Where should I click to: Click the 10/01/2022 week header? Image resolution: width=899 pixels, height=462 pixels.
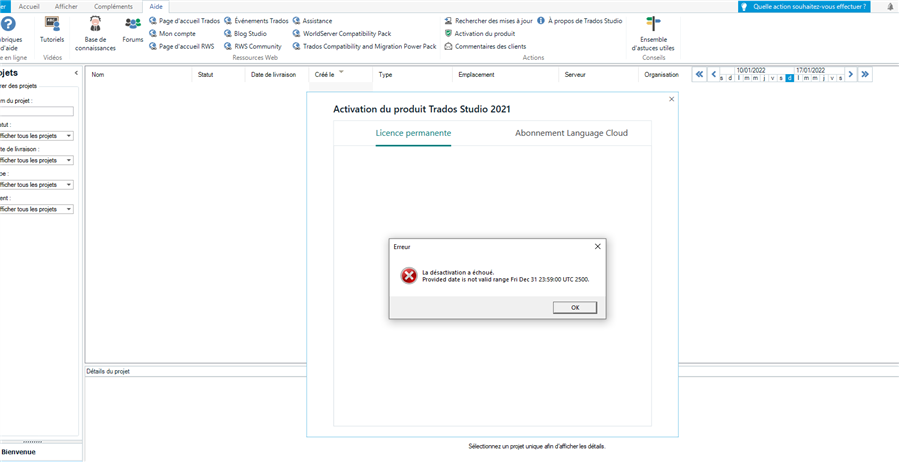750,71
